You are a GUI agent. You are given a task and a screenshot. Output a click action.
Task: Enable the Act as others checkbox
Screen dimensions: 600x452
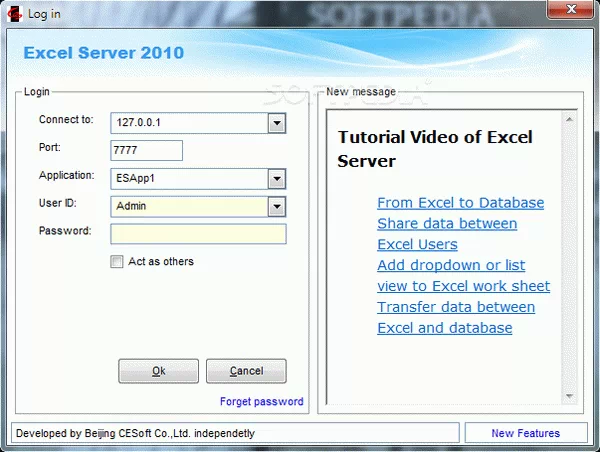tap(117, 262)
